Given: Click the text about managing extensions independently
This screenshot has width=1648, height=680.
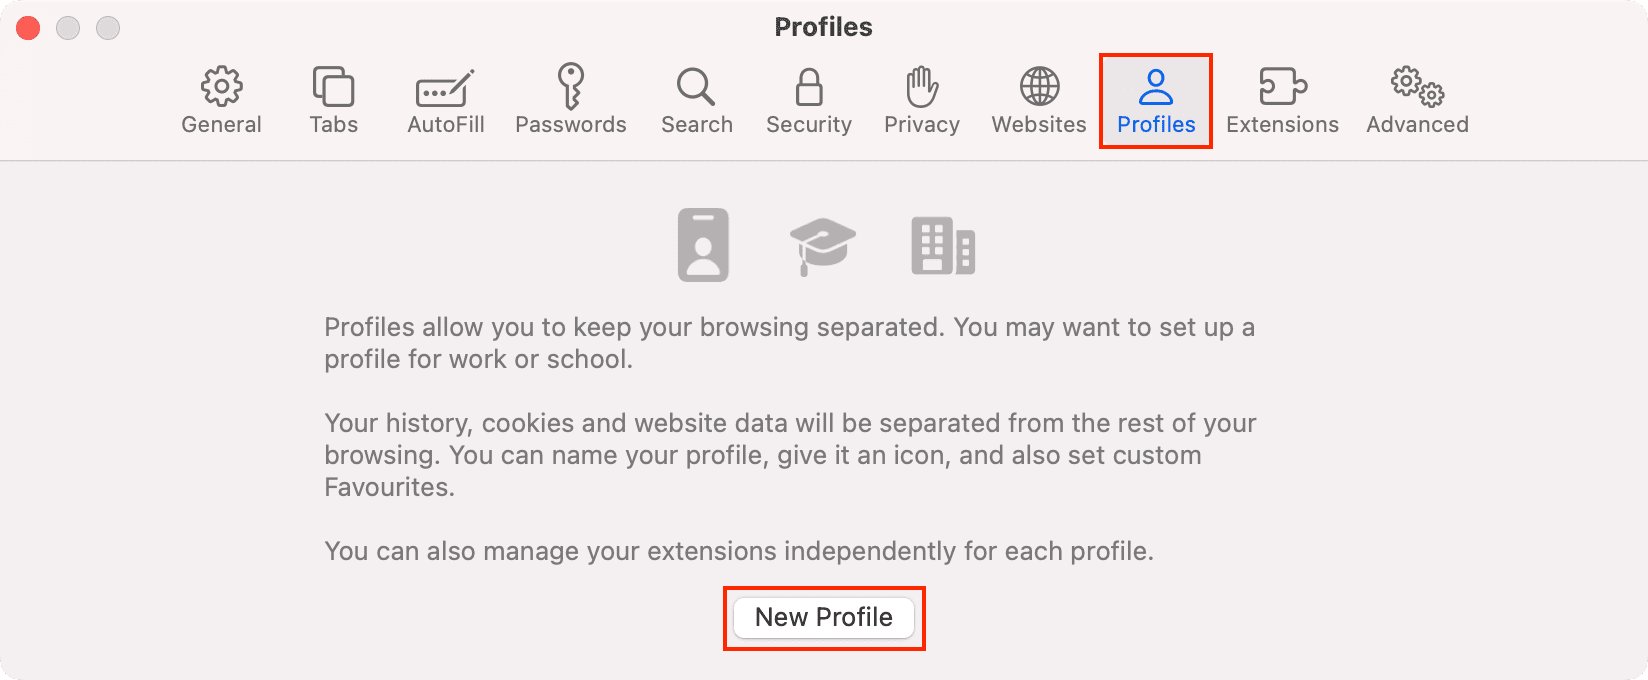Looking at the screenshot, I should pyautogui.click(x=739, y=551).
